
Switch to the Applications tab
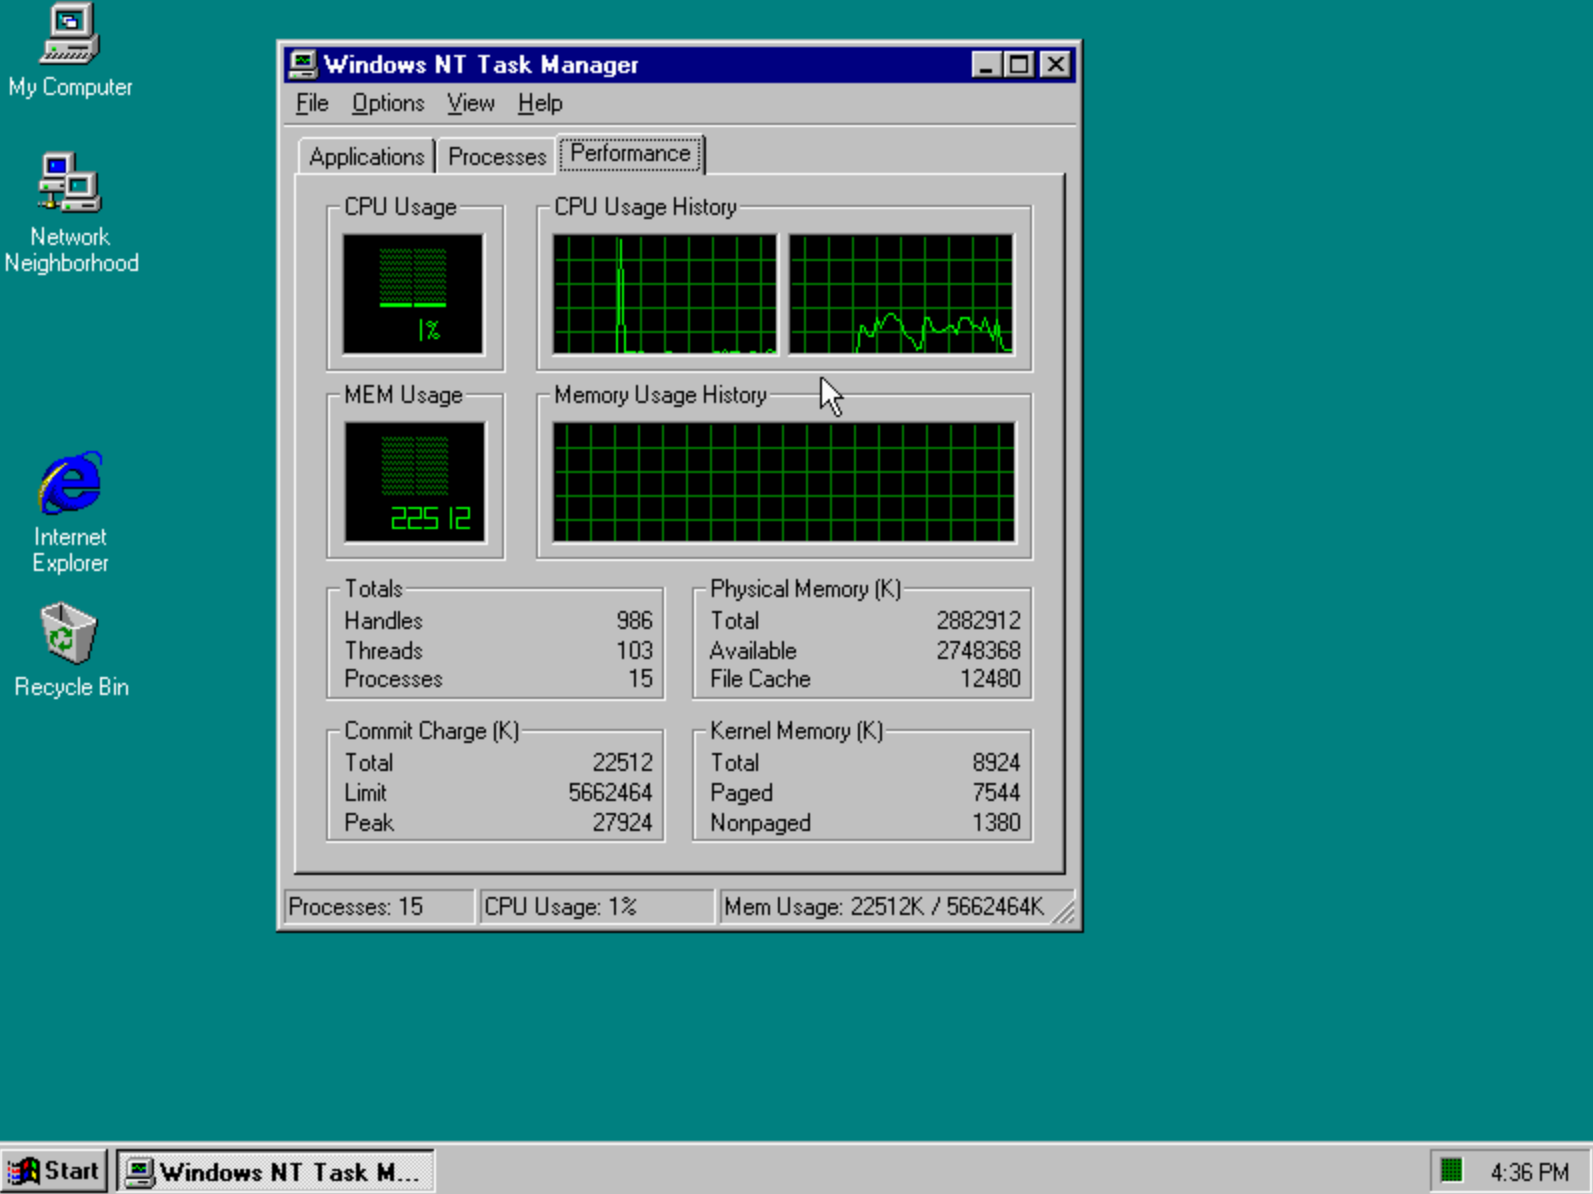(x=366, y=157)
